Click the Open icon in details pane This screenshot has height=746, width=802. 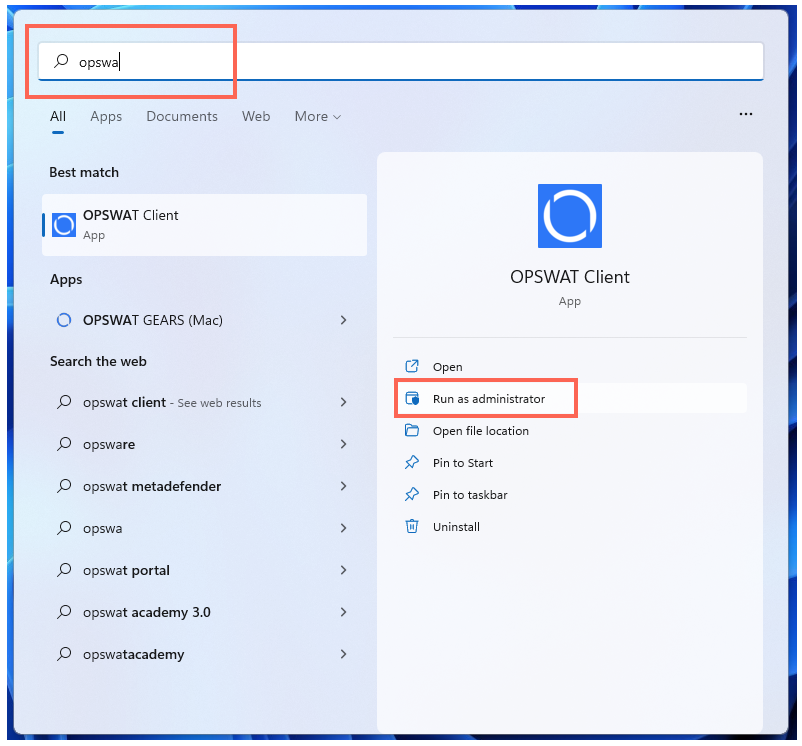tap(412, 366)
